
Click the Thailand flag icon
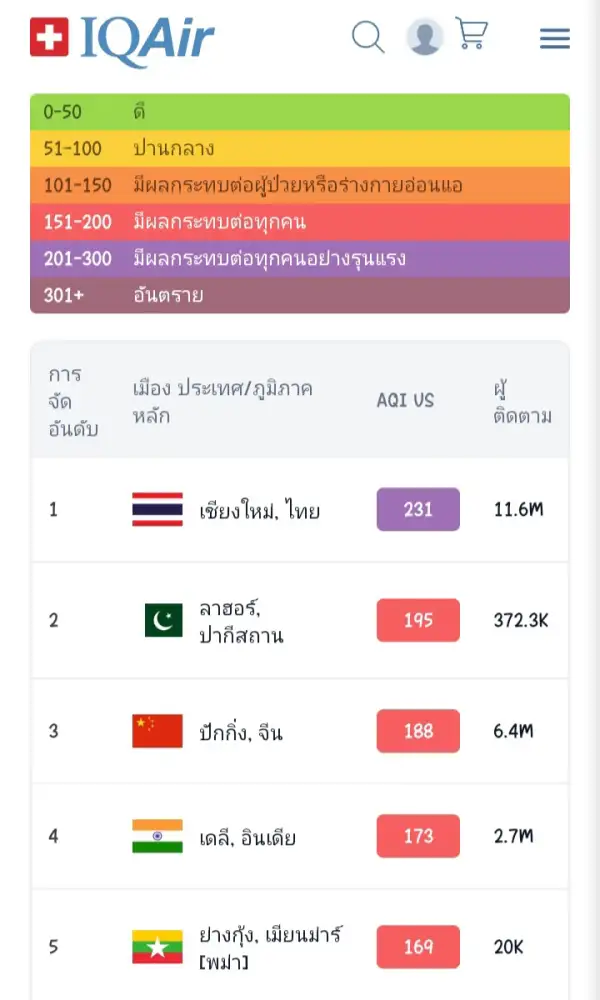coord(157,510)
